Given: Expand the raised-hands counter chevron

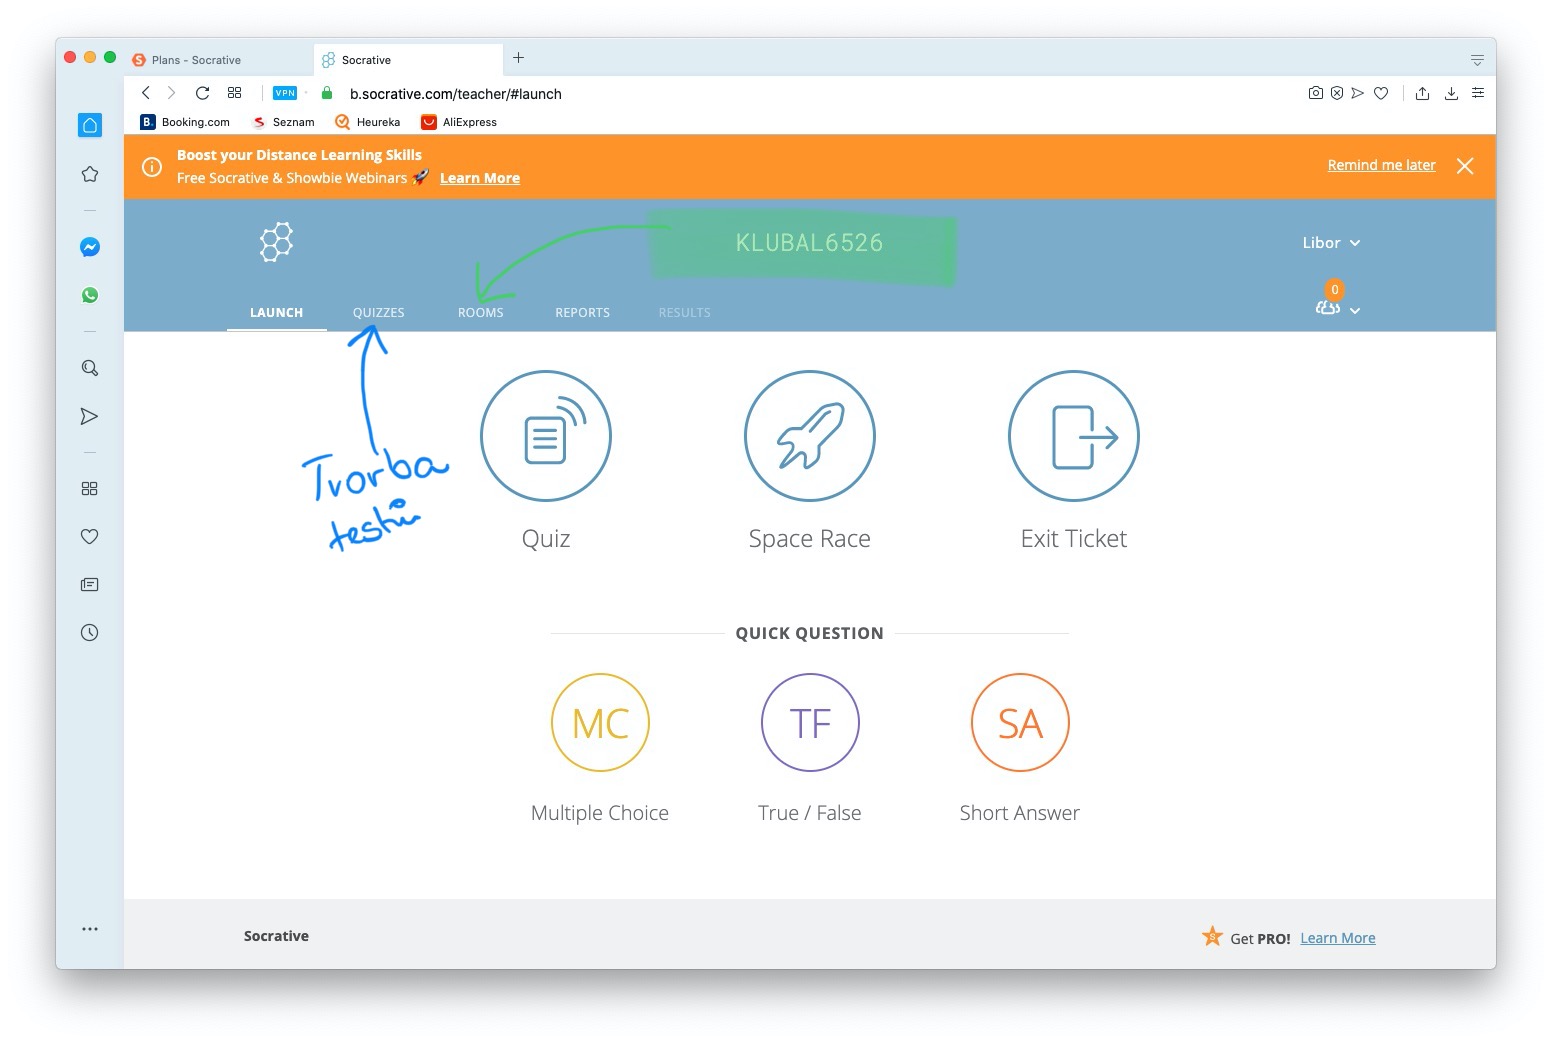Looking at the screenshot, I should pyautogui.click(x=1356, y=310).
